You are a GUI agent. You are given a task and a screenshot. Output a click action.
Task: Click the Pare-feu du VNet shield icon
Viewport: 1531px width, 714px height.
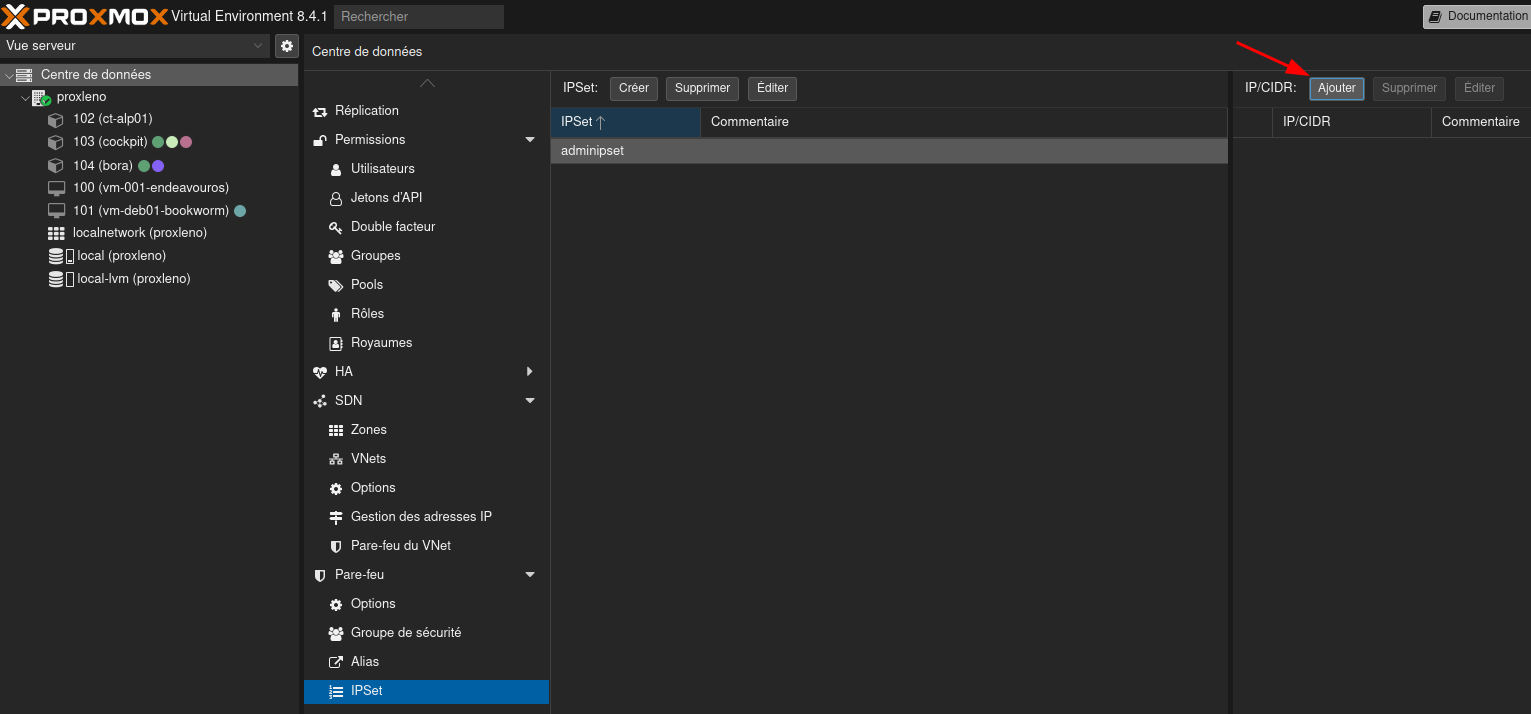[336, 547]
